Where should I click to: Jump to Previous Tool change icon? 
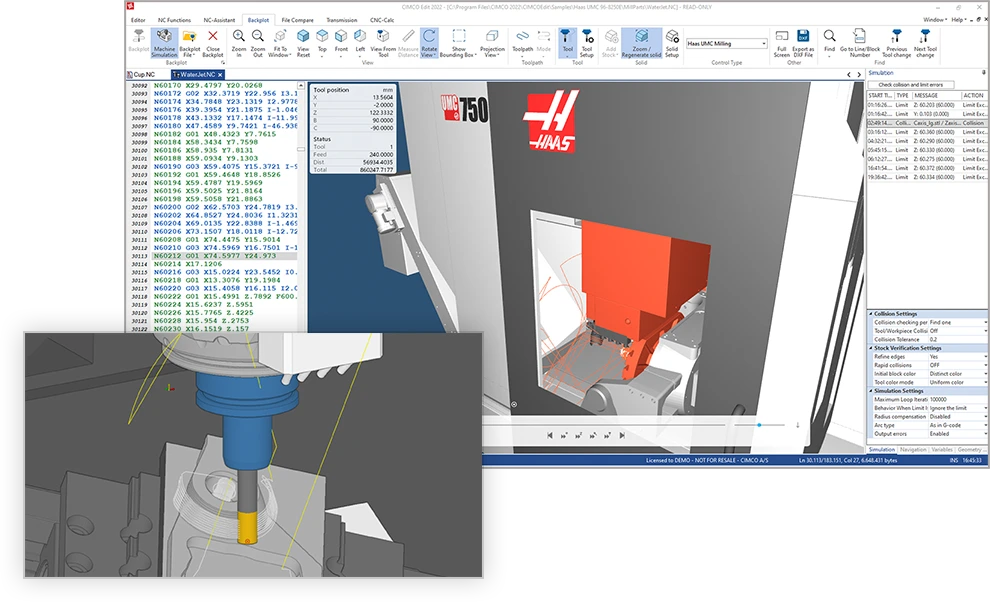(x=896, y=42)
